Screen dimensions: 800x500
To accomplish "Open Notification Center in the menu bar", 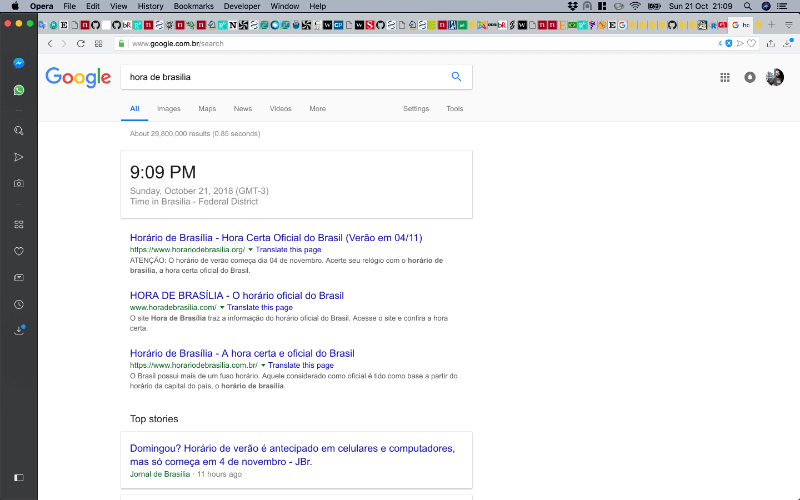I will click(782, 6).
